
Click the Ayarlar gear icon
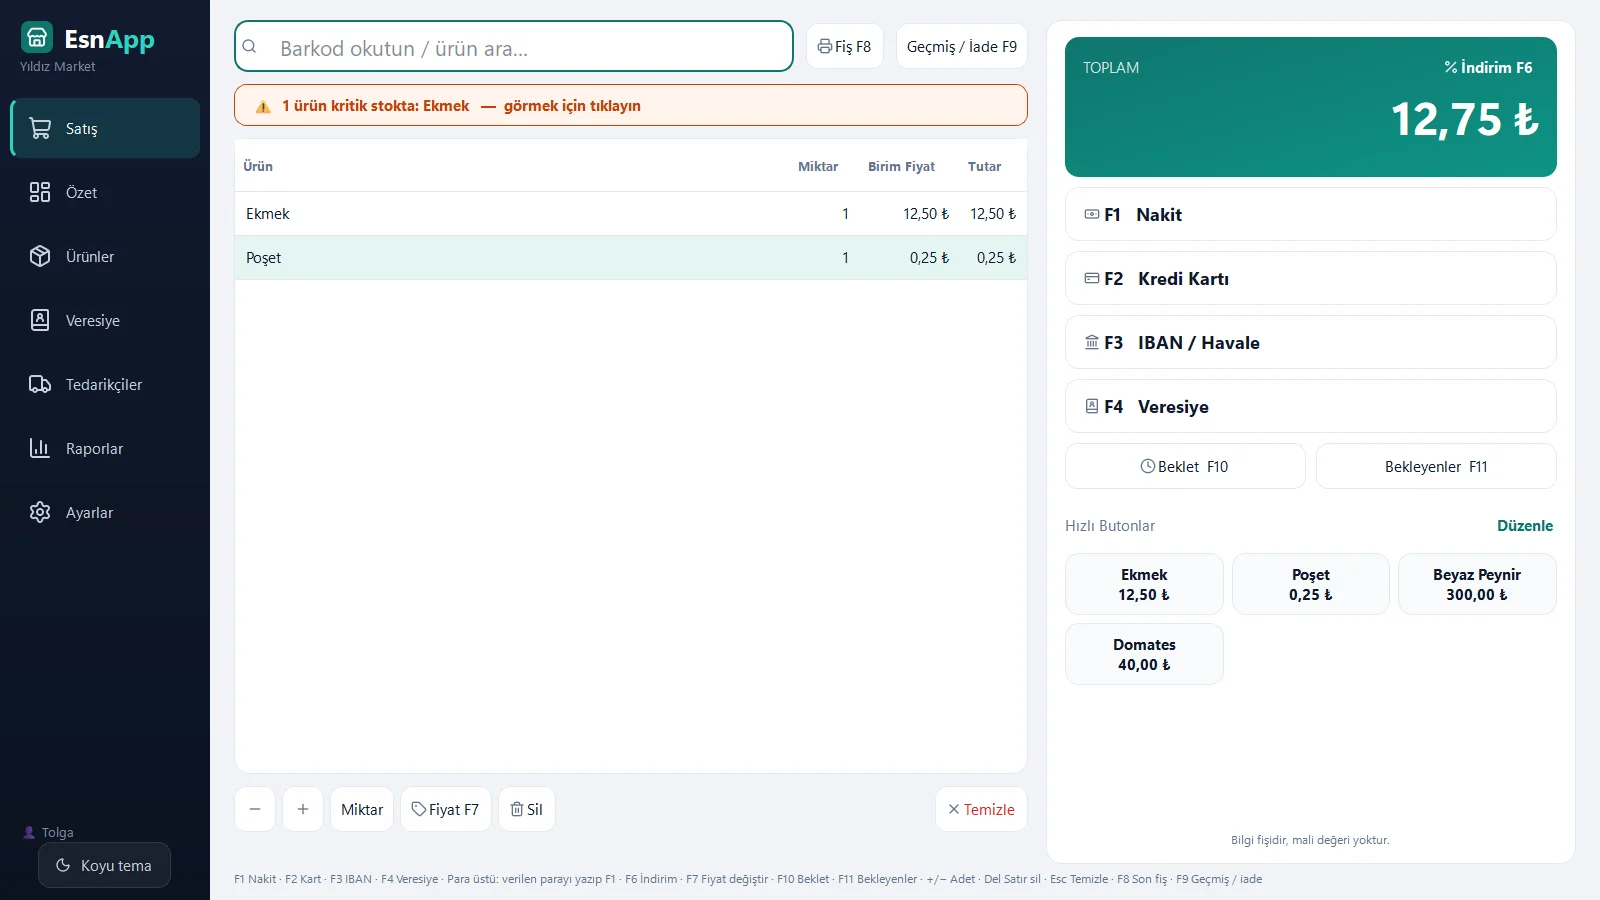pos(40,512)
